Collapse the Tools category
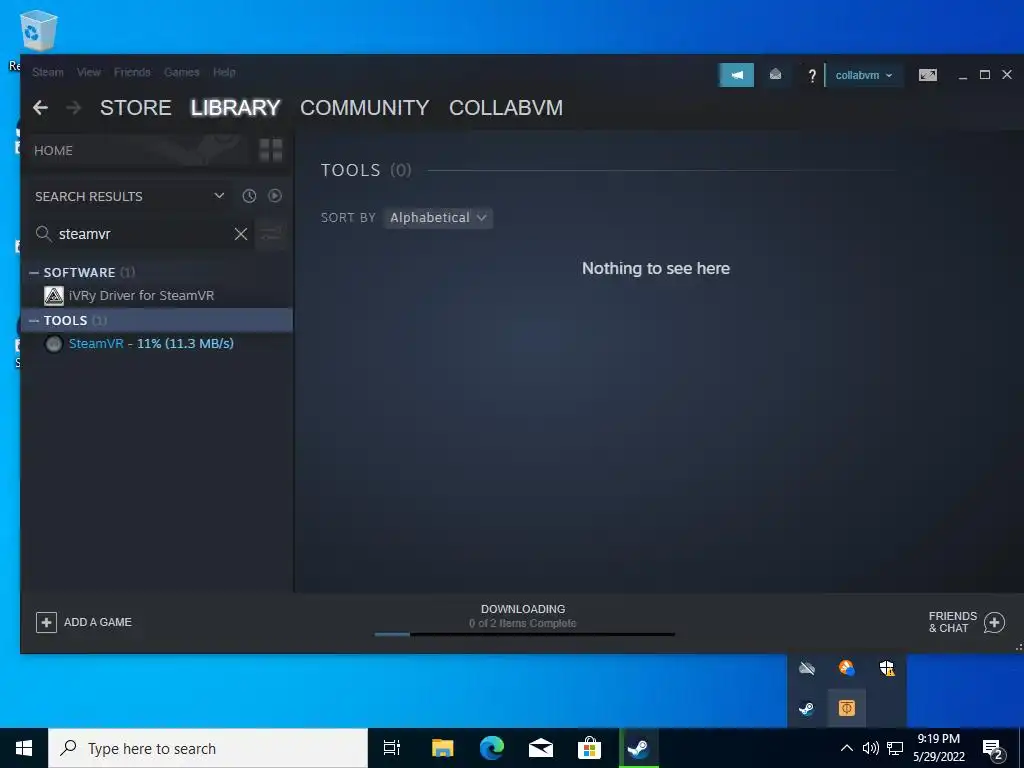The image size is (1024, 768). tap(34, 321)
